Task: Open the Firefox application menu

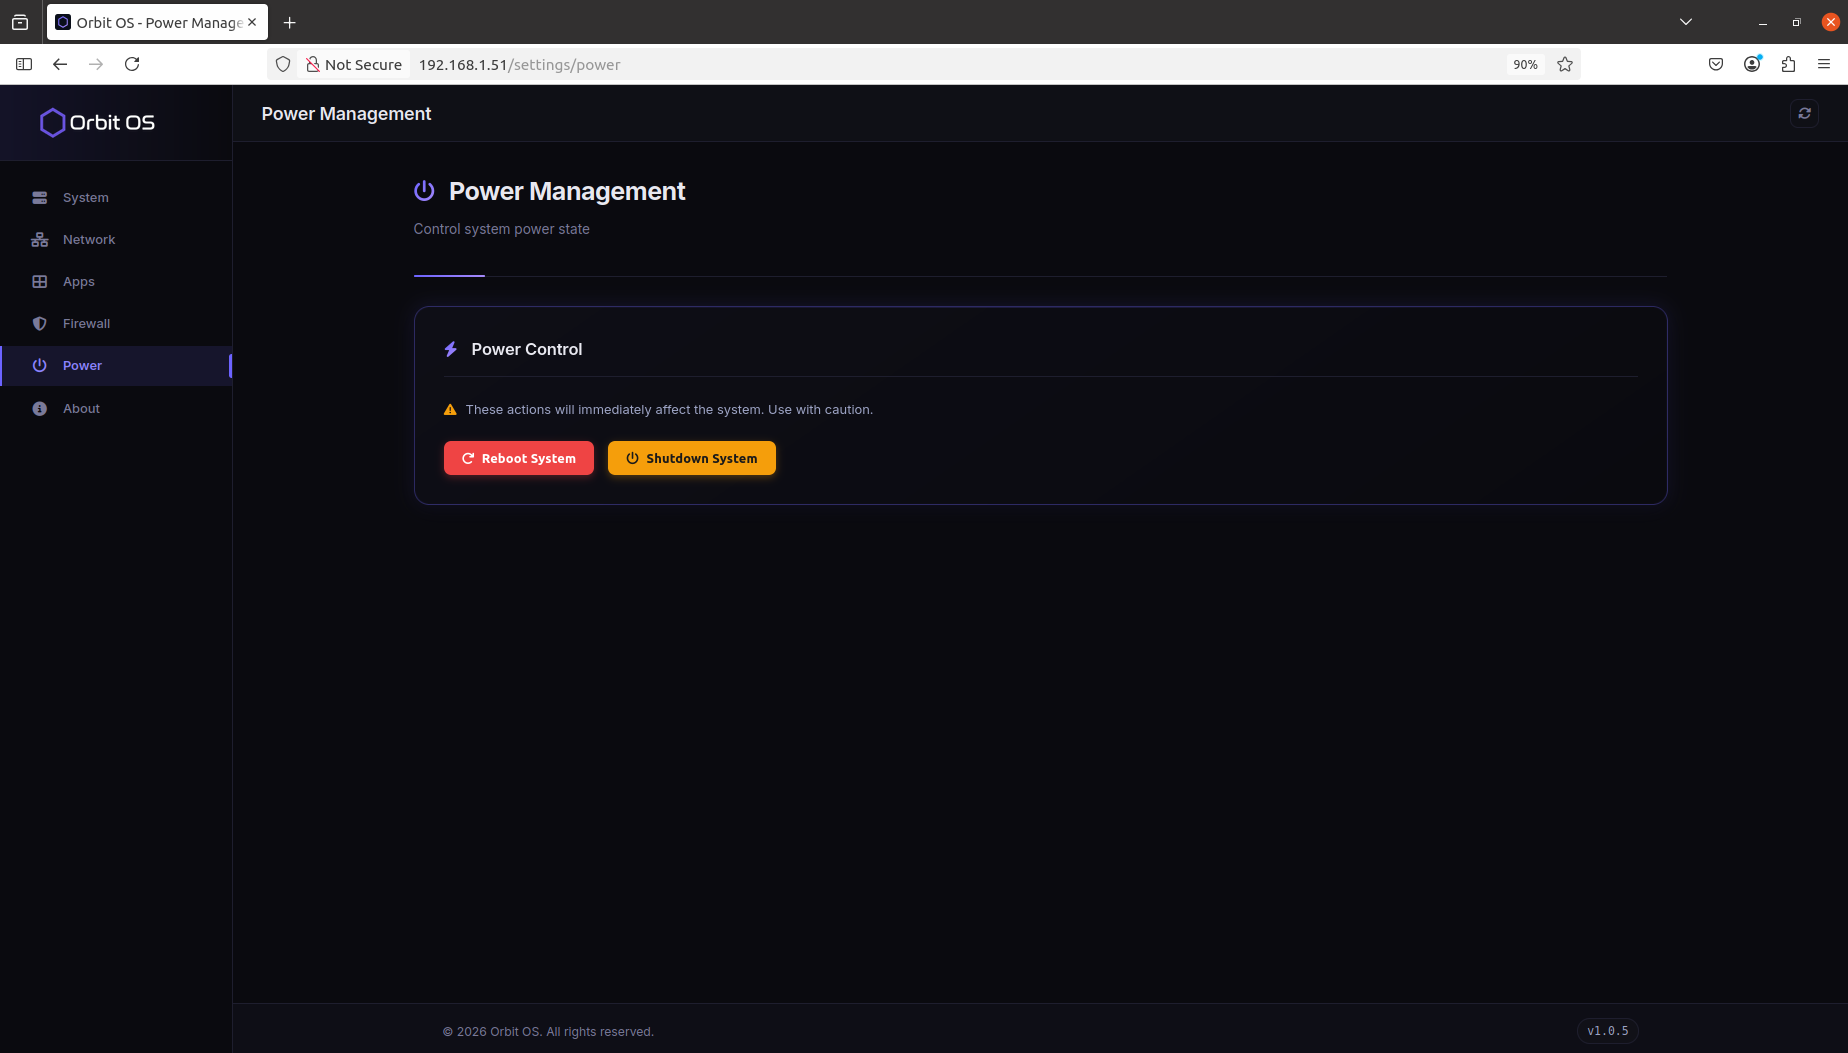Action: click(x=1824, y=64)
